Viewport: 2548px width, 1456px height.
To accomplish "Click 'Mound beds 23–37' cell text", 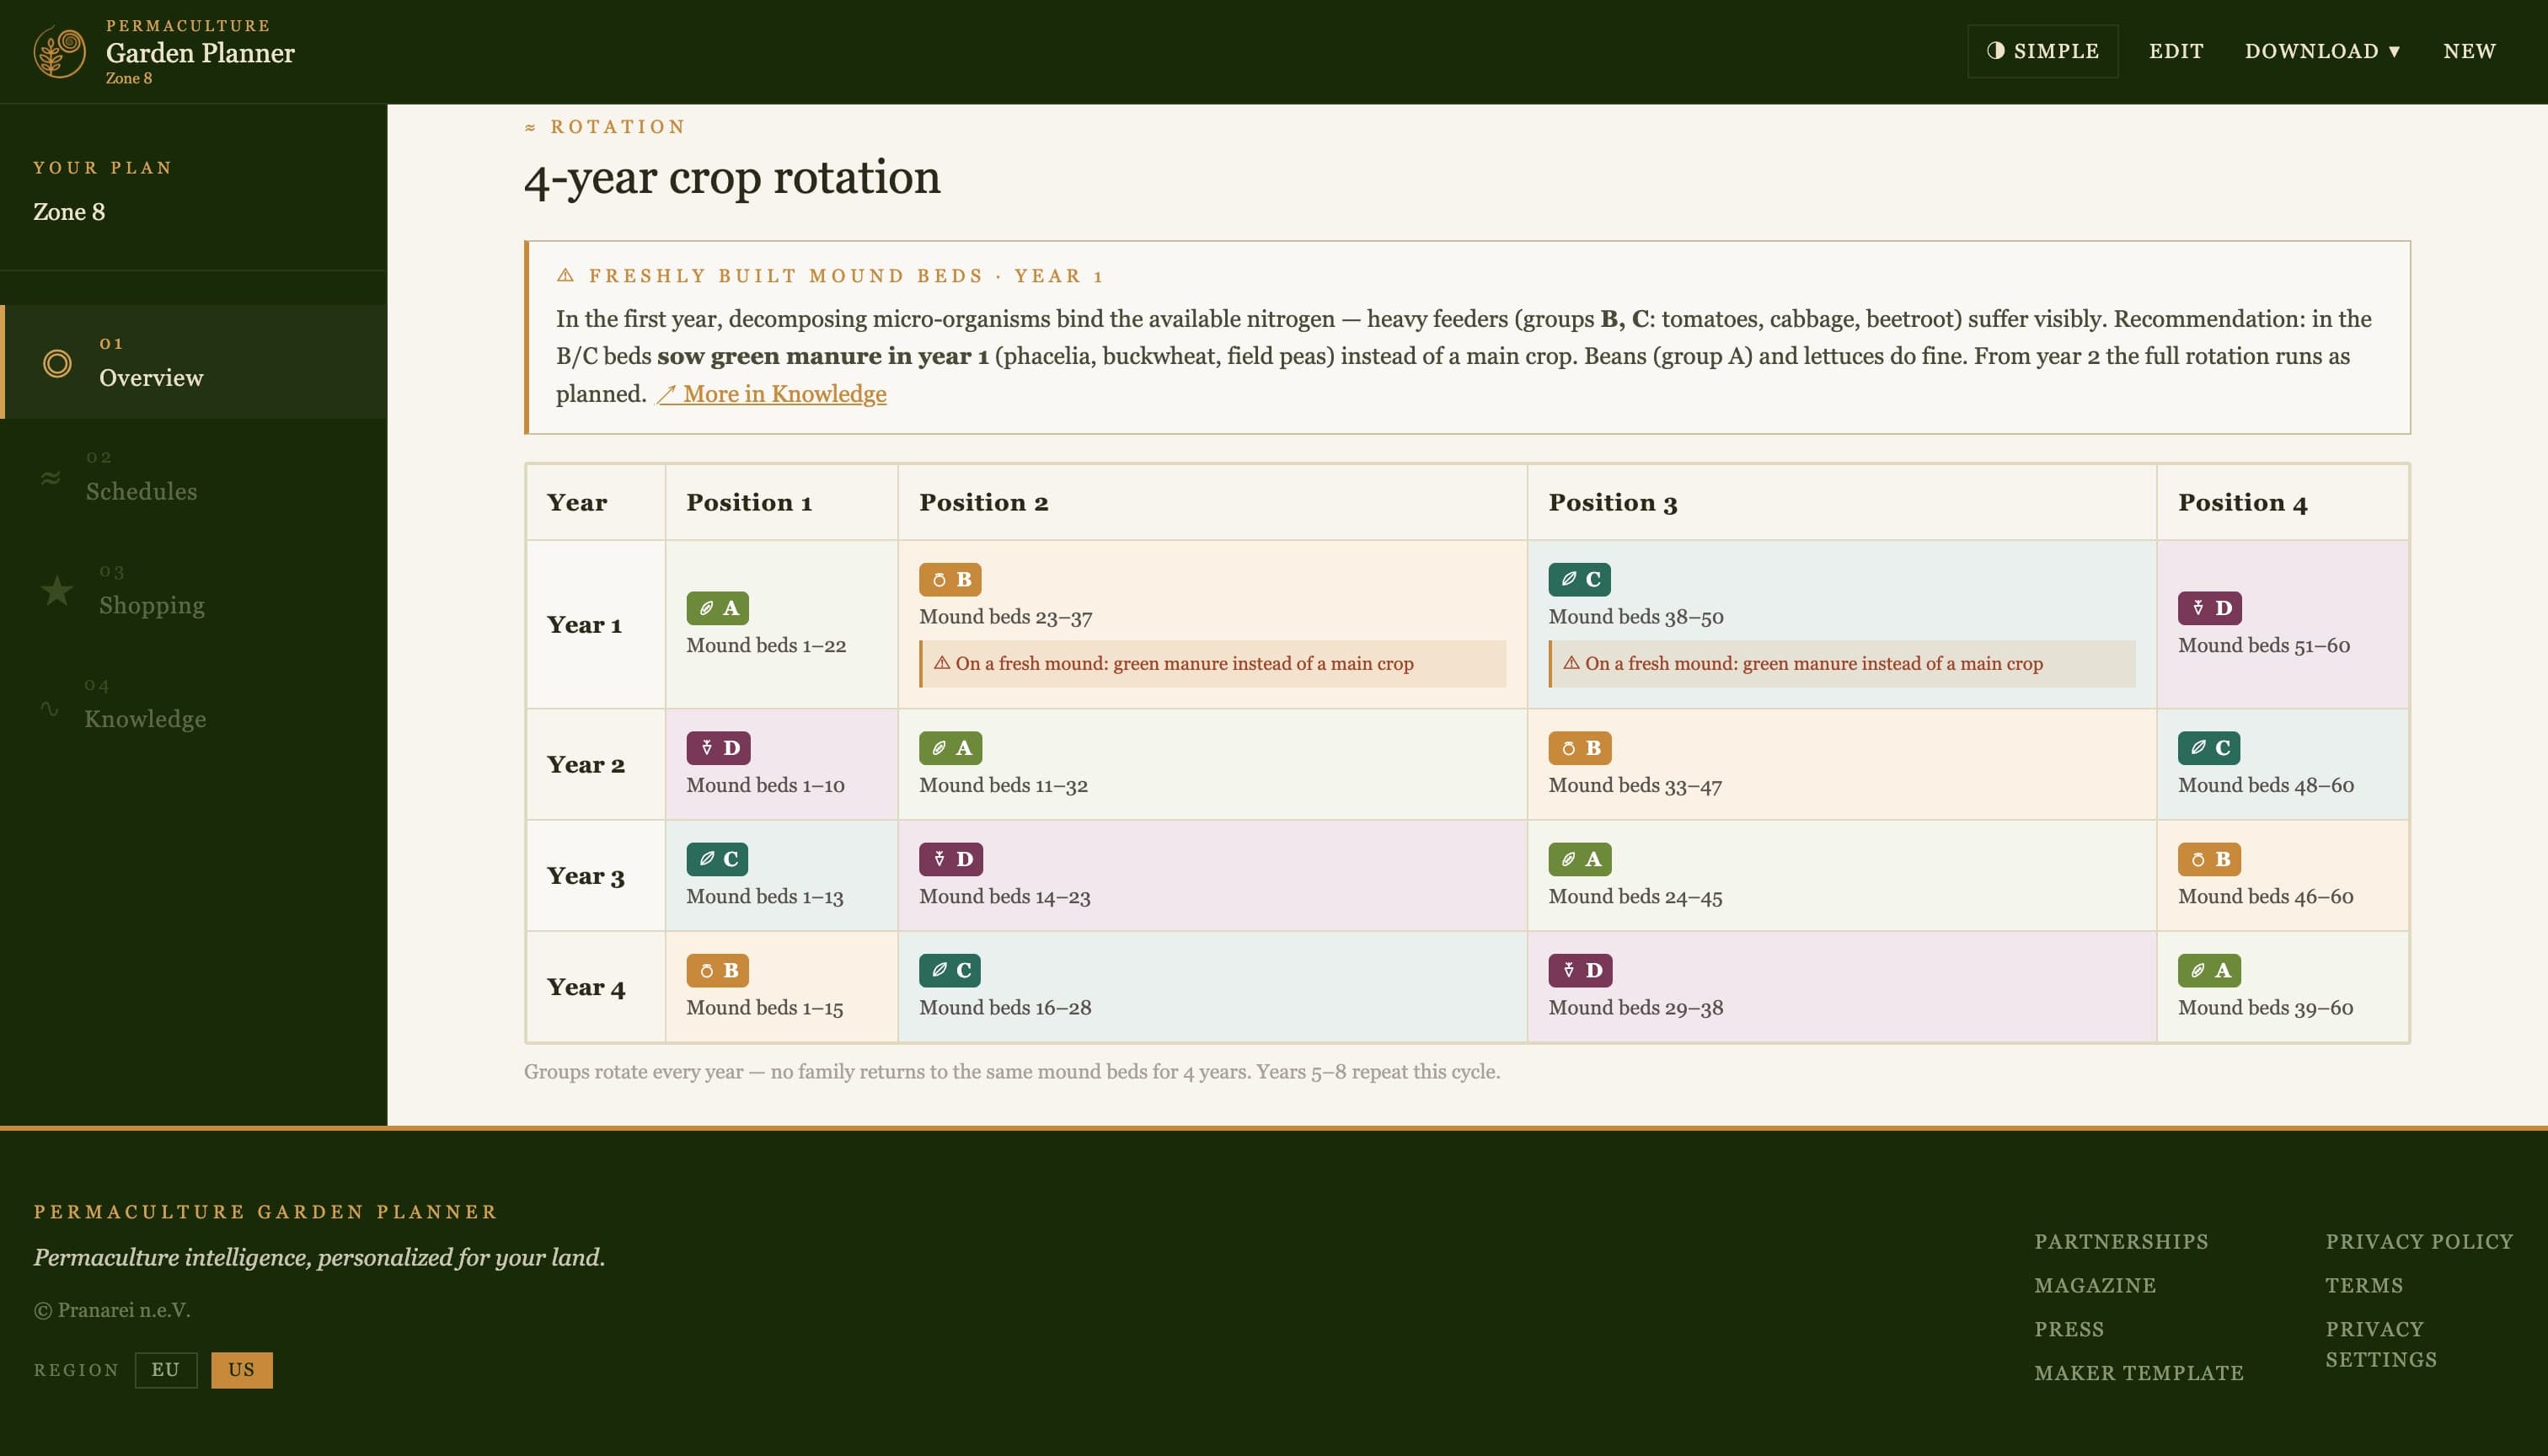I will (x=1005, y=617).
